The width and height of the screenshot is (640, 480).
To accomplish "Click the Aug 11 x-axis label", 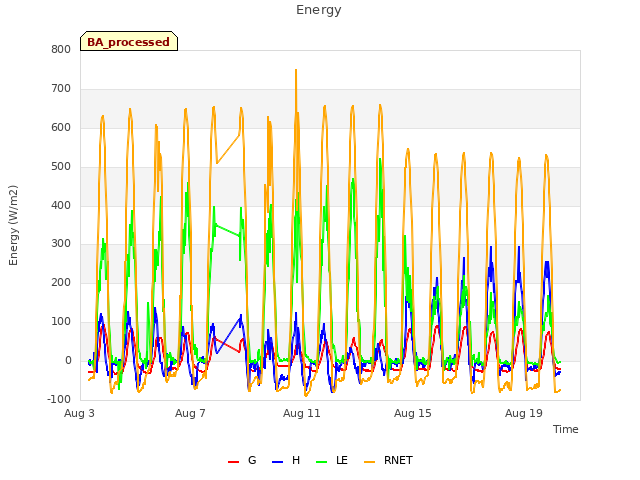I will [x=302, y=413].
